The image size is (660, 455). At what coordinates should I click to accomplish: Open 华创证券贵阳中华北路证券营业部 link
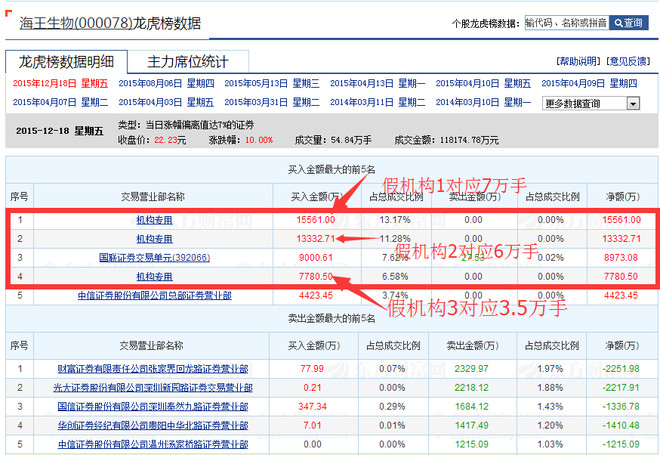point(153,426)
